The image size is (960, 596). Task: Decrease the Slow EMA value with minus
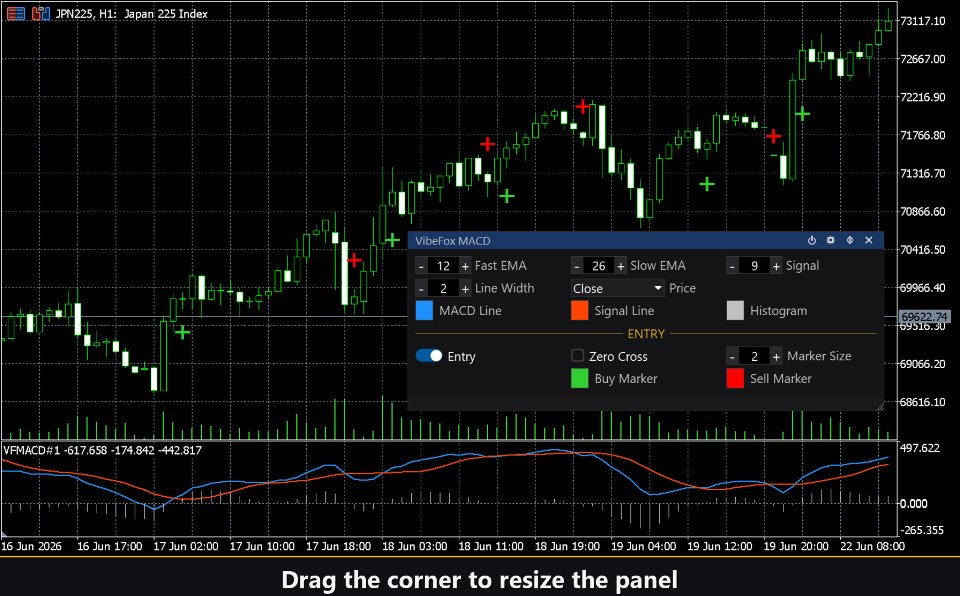coord(577,266)
